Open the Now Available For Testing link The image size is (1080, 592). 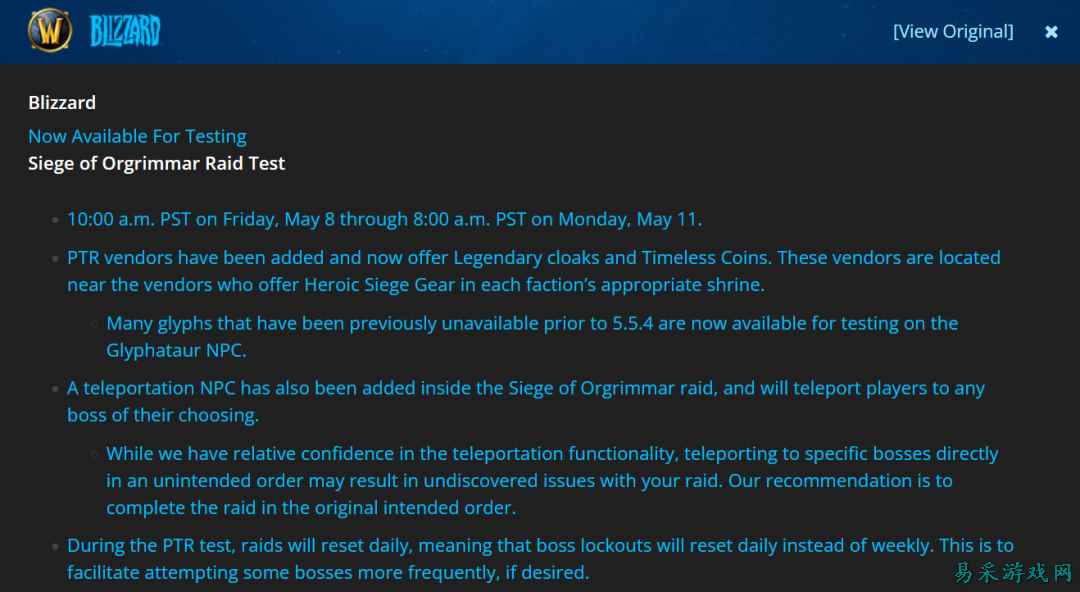137,136
